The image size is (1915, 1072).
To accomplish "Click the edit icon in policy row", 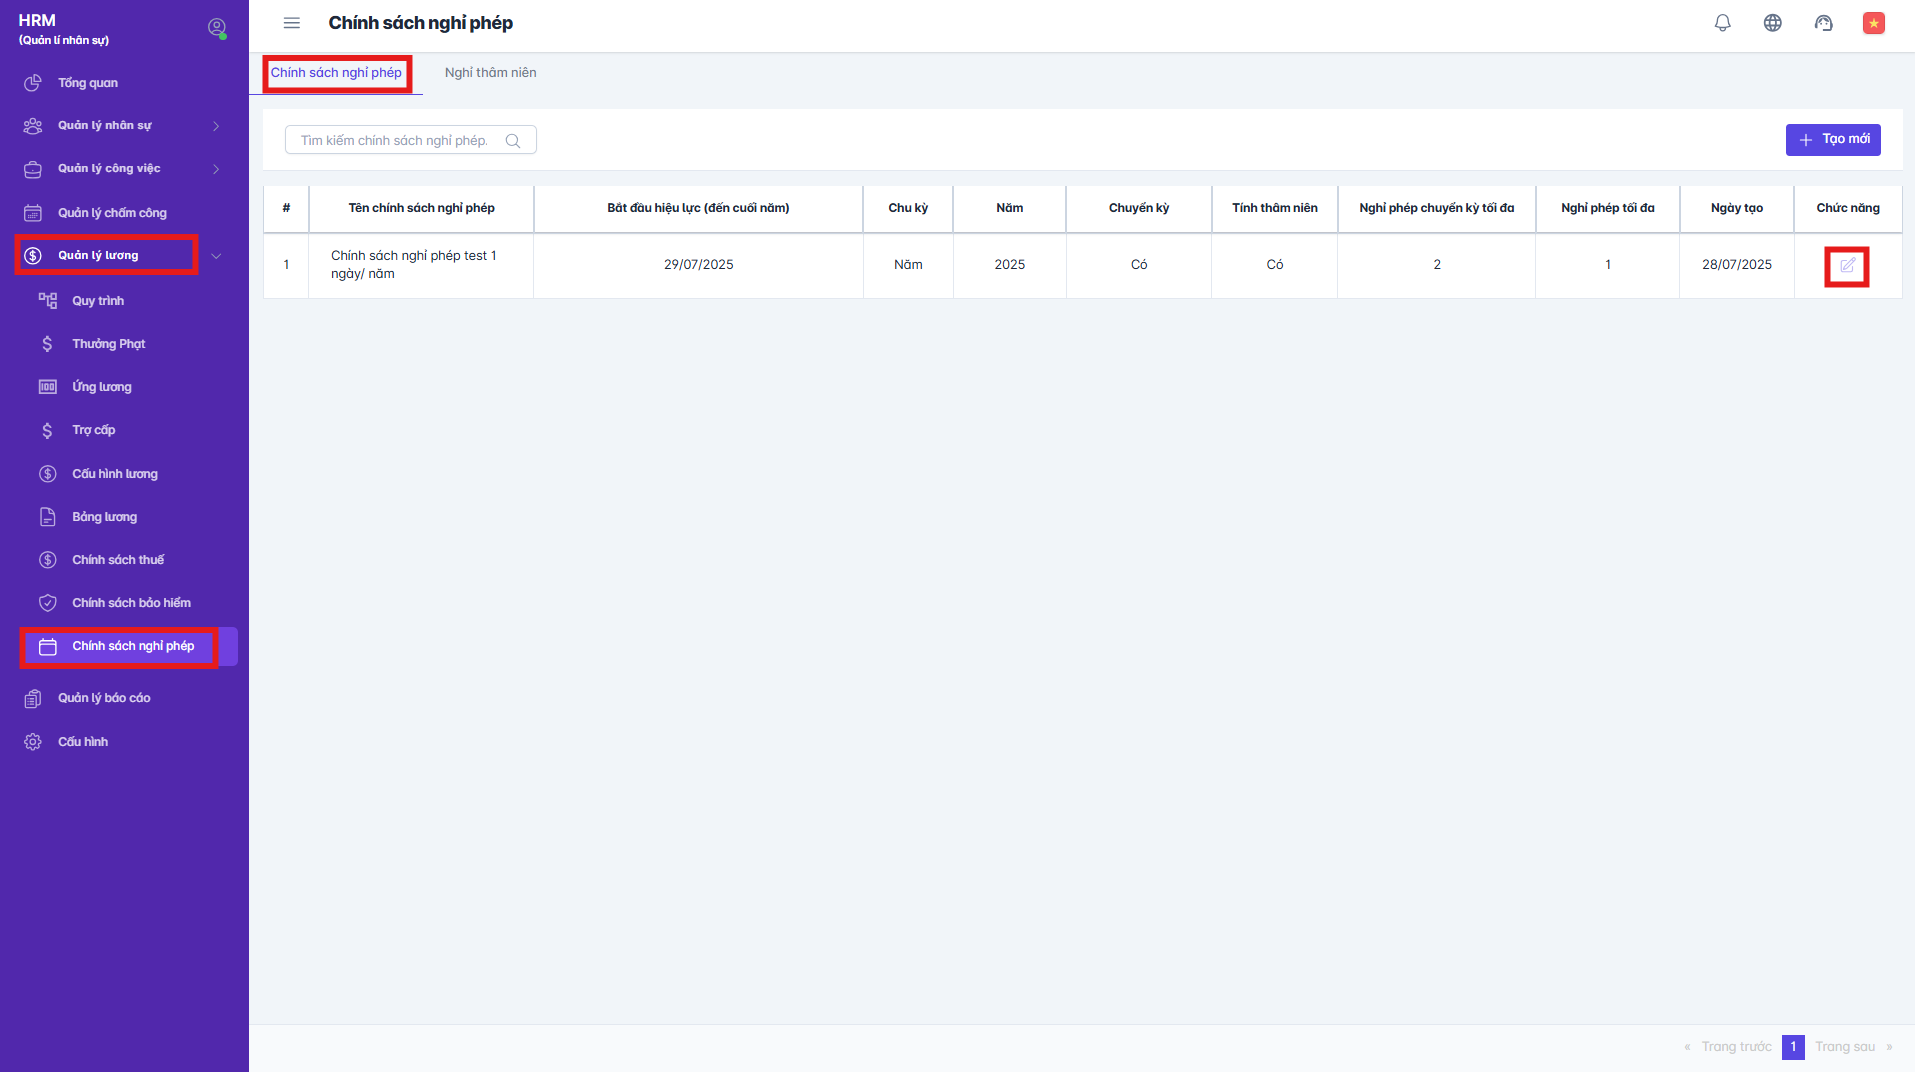I will pyautogui.click(x=1847, y=266).
